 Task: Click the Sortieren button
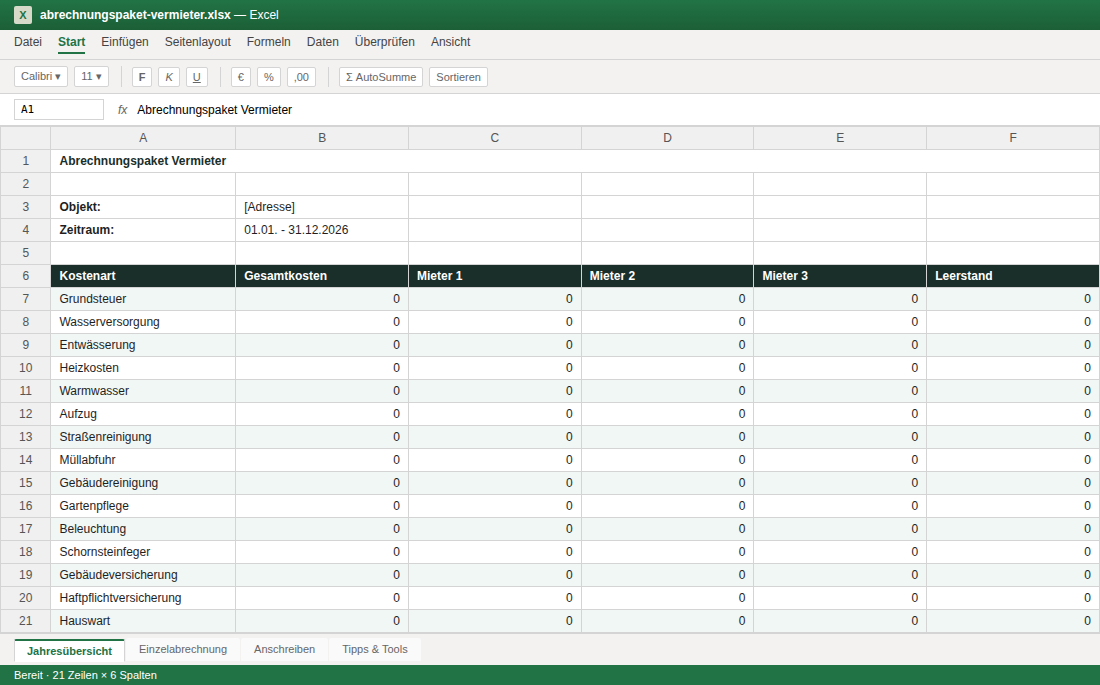point(458,77)
